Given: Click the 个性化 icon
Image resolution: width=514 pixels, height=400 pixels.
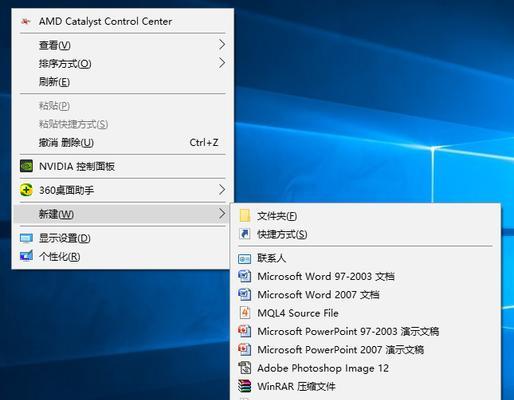Looking at the screenshot, I should 26,256.
